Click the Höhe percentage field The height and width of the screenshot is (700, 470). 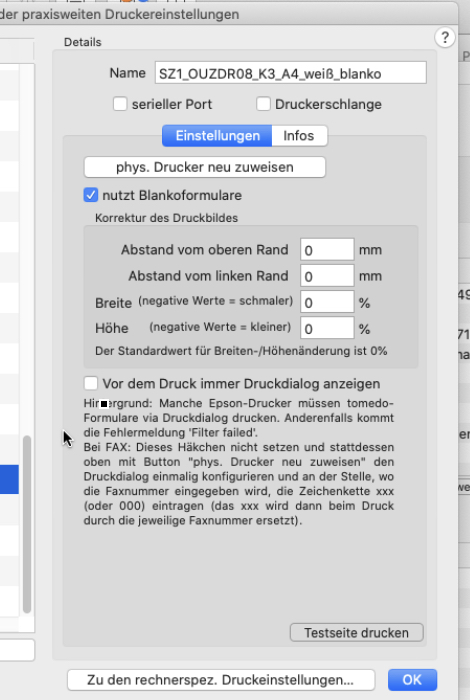(x=327, y=329)
